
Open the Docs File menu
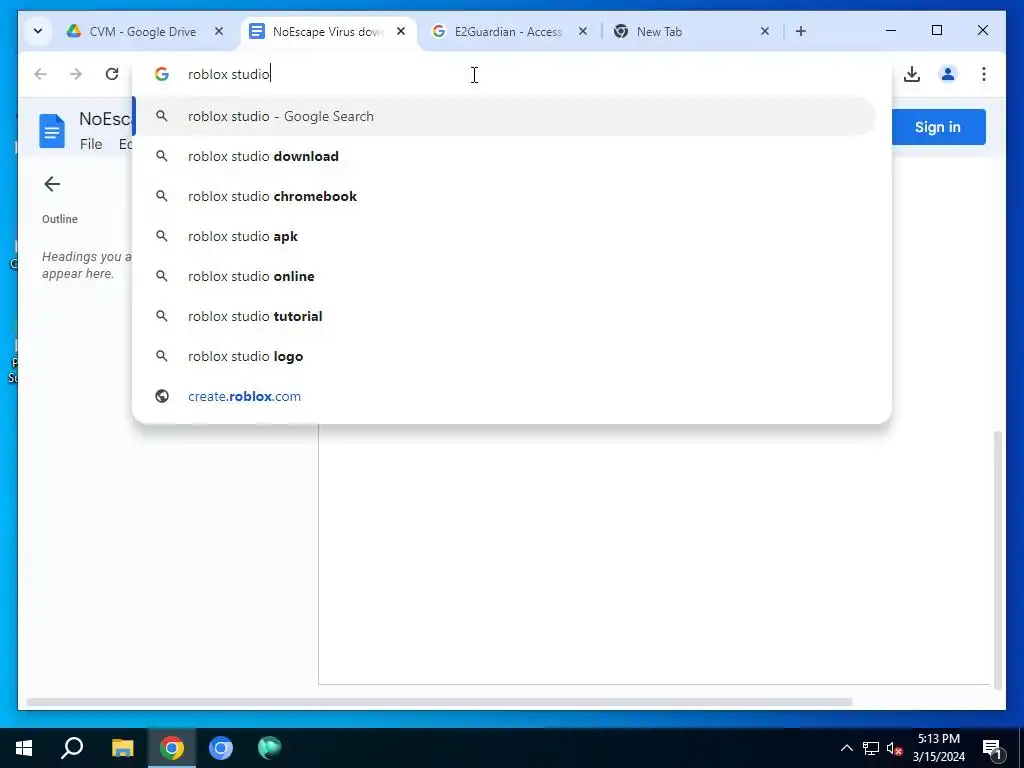point(91,144)
